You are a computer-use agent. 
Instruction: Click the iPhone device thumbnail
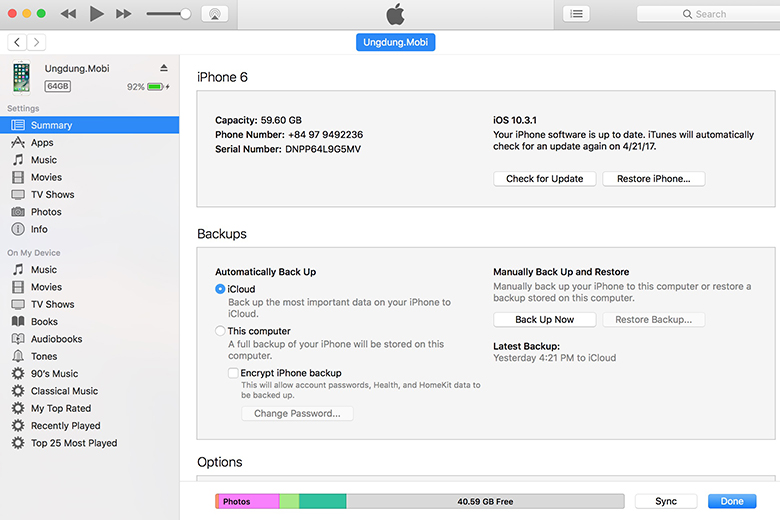(x=21, y=77)
